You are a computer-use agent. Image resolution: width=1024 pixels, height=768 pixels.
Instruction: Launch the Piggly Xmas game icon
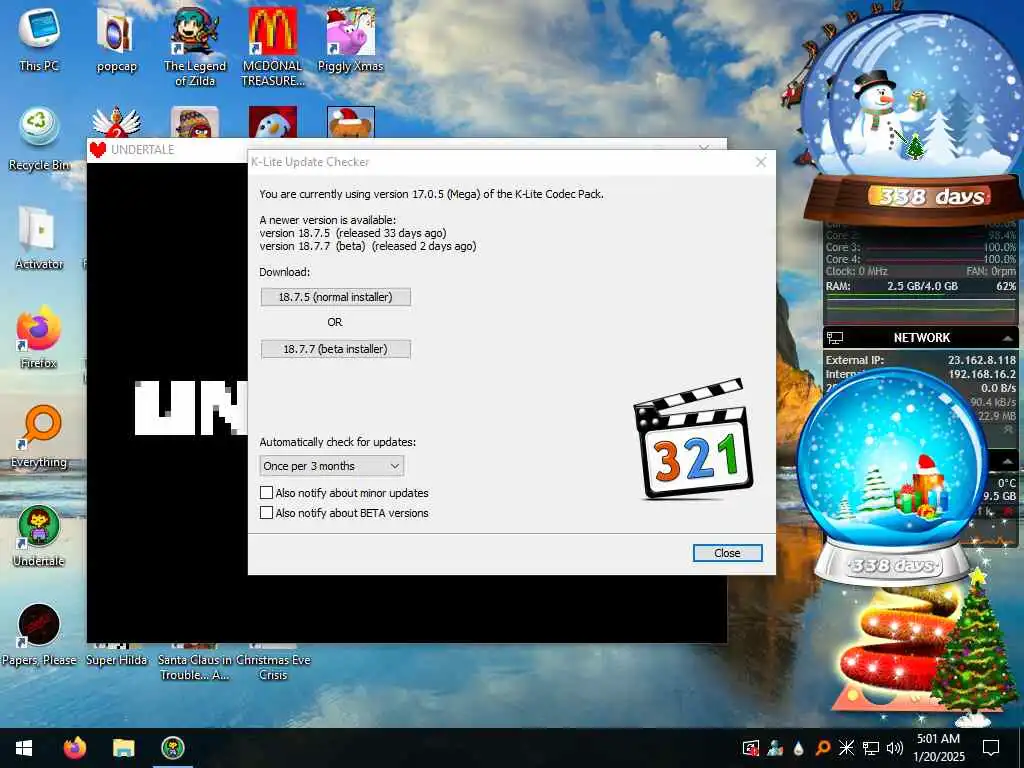tap(351, 40)
